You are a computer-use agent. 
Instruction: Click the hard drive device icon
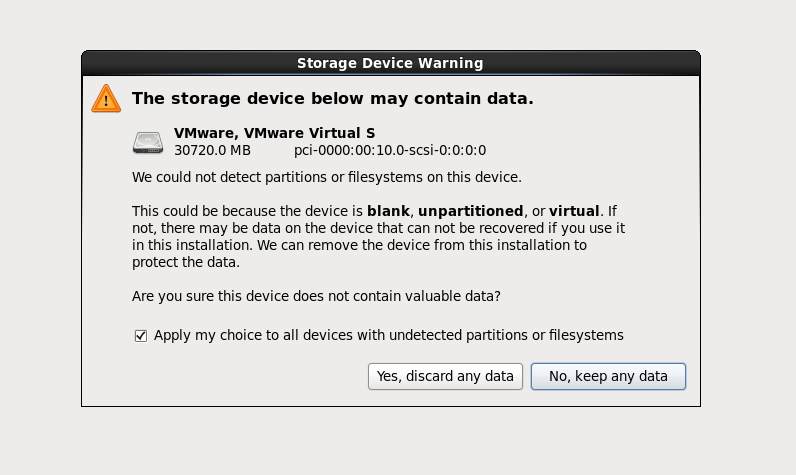pyautogui.click(x=148, y=142)
